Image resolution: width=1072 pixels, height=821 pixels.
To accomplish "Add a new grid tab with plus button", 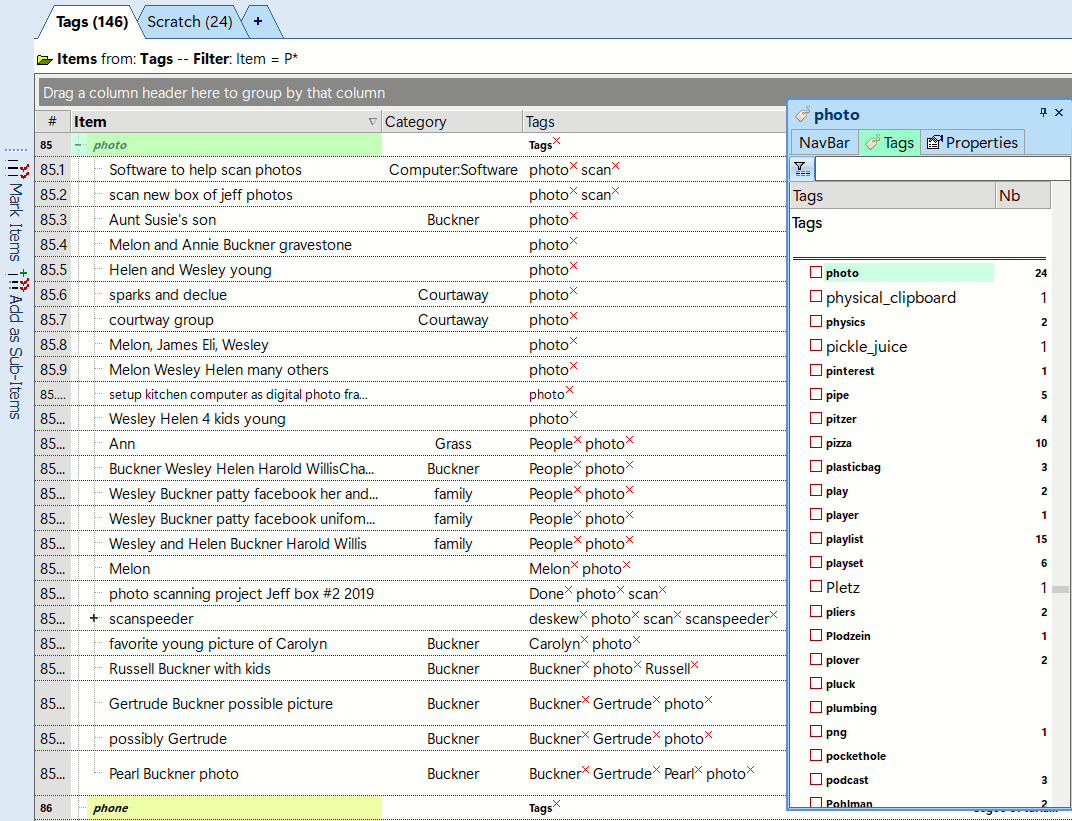I will (258, 21).
